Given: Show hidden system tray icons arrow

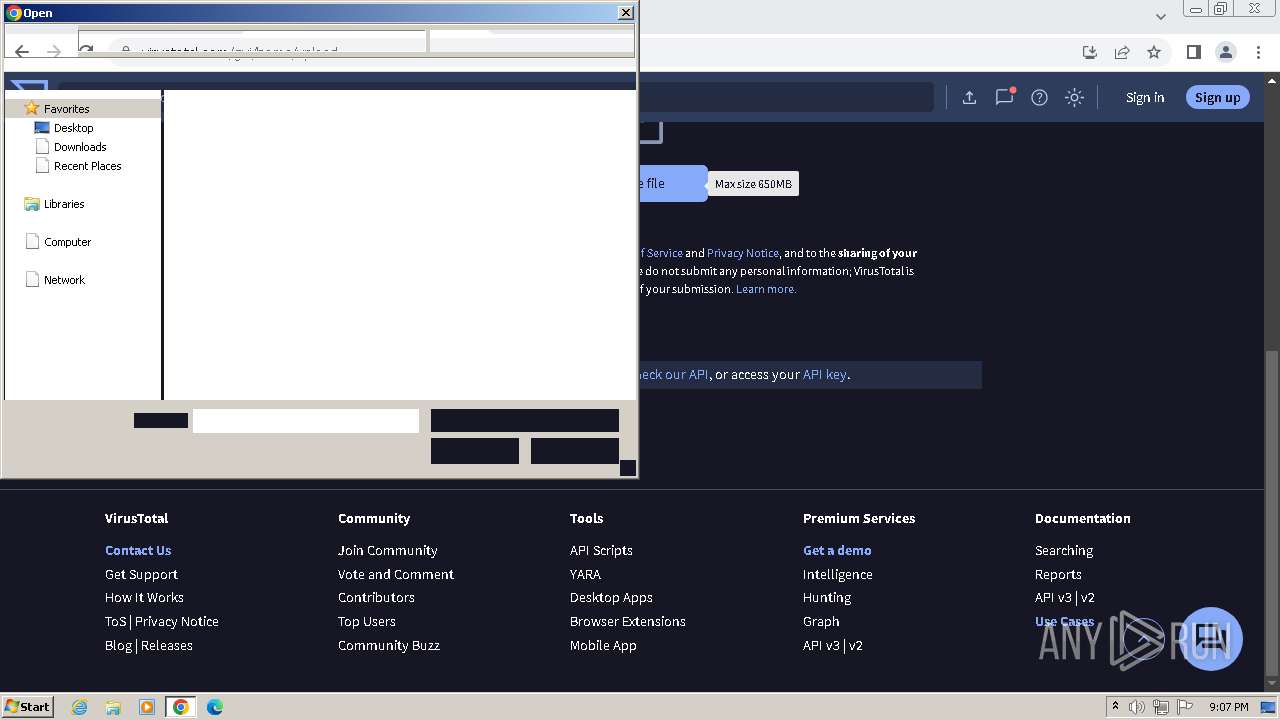Looking at the screenshot, I should [x=1115, y=707].
